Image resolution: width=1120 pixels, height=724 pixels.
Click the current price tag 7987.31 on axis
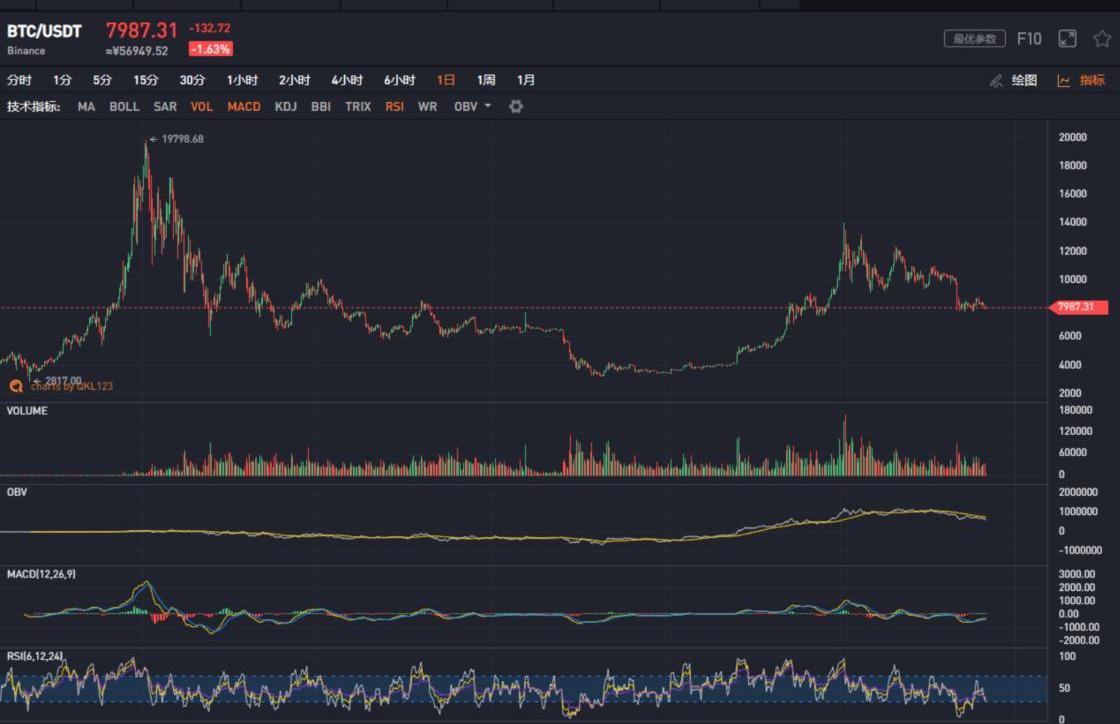click(1080, 307)
